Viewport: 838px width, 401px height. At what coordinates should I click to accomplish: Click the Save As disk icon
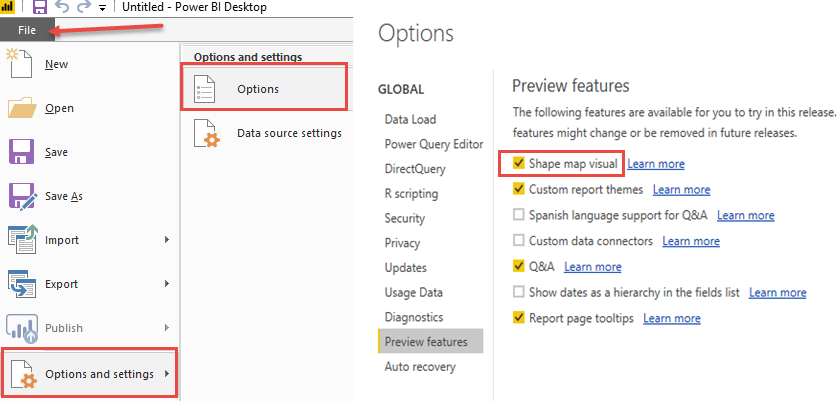coord(22,196)
